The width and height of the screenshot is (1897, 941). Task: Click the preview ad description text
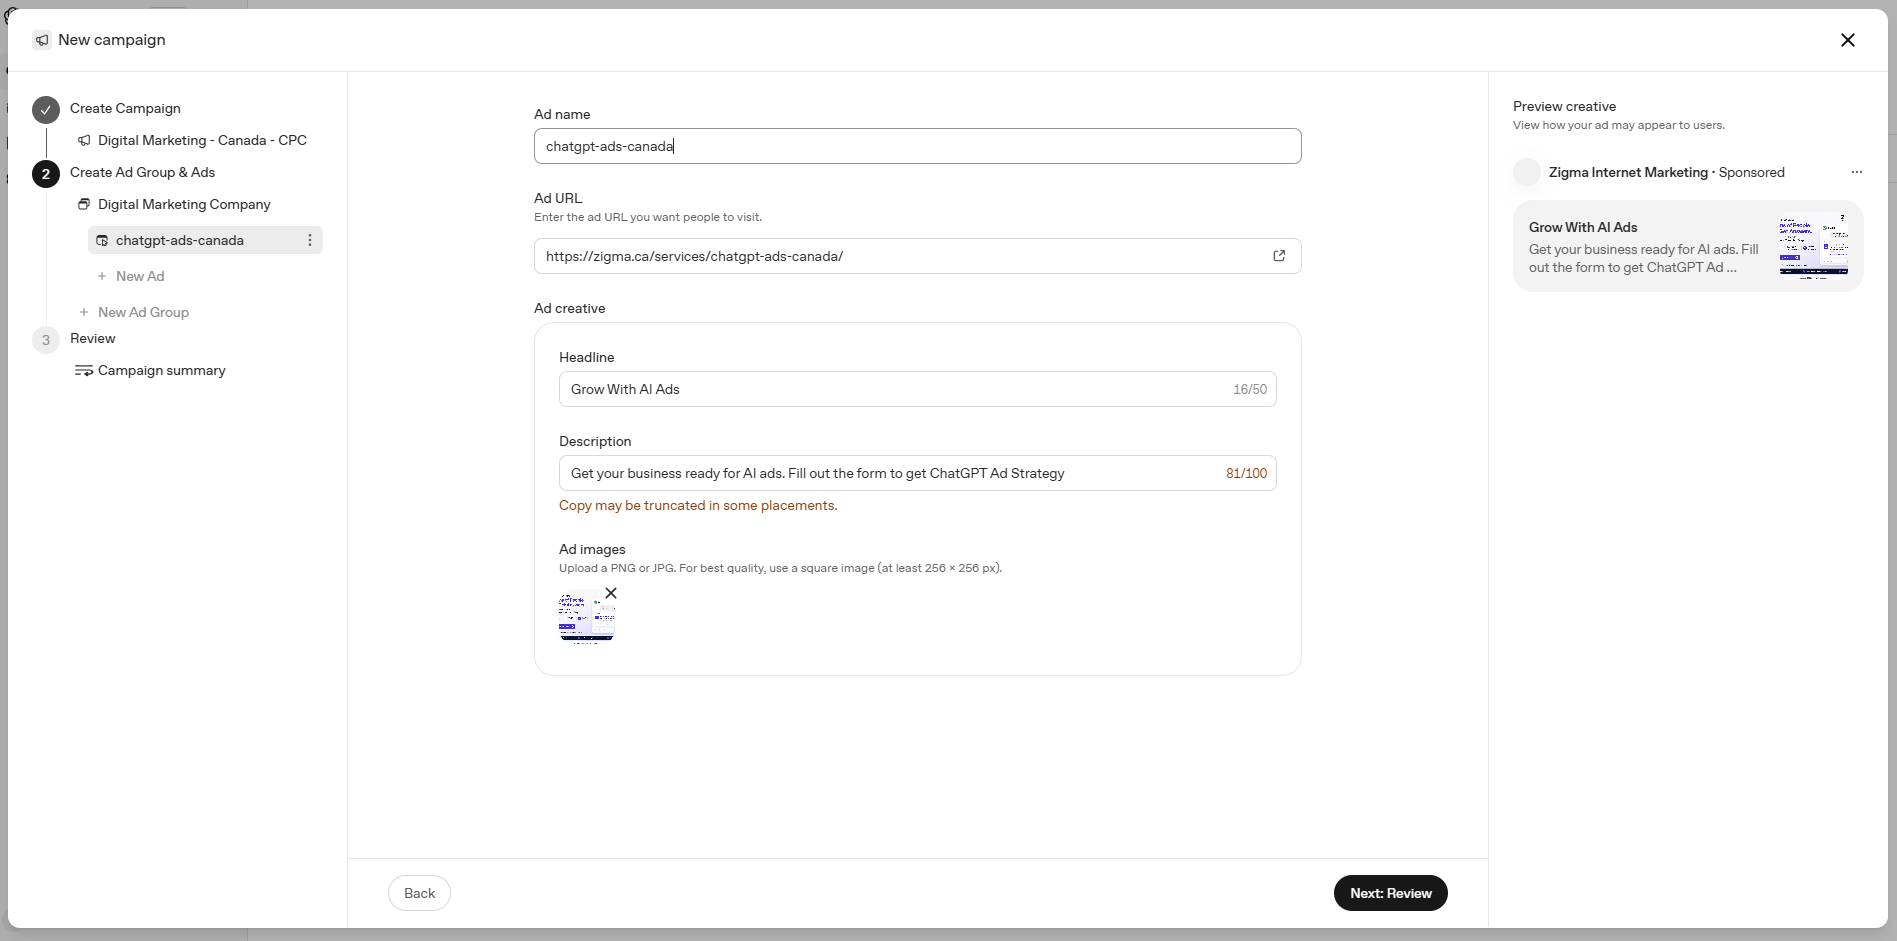(1643, 258)
